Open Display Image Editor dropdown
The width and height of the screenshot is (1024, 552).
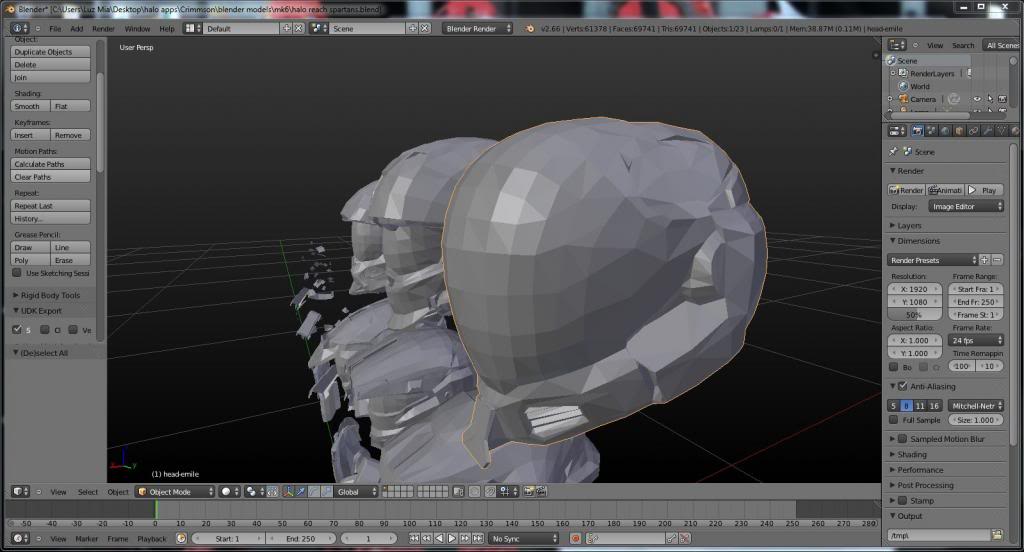(x=965, y=206)
